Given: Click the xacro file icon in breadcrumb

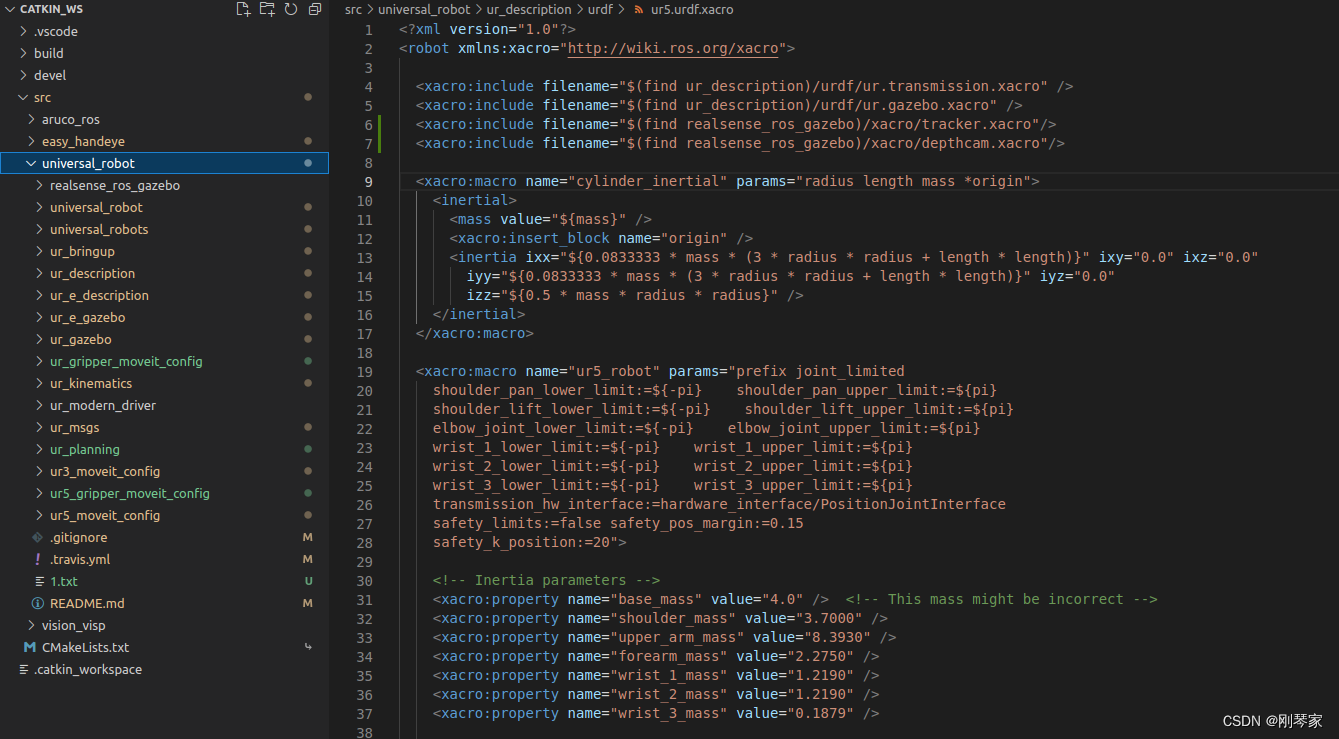Looking at the screenshot, I should click(x=639, y=9).
